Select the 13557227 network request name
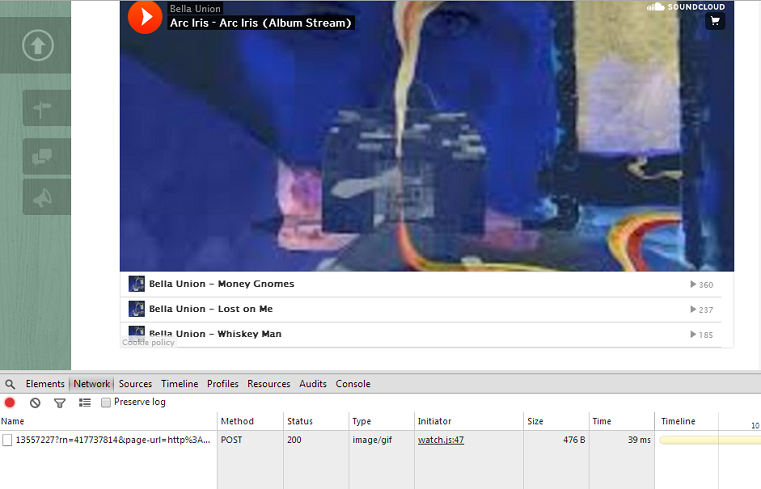The image size is (761, 489). 113,440
